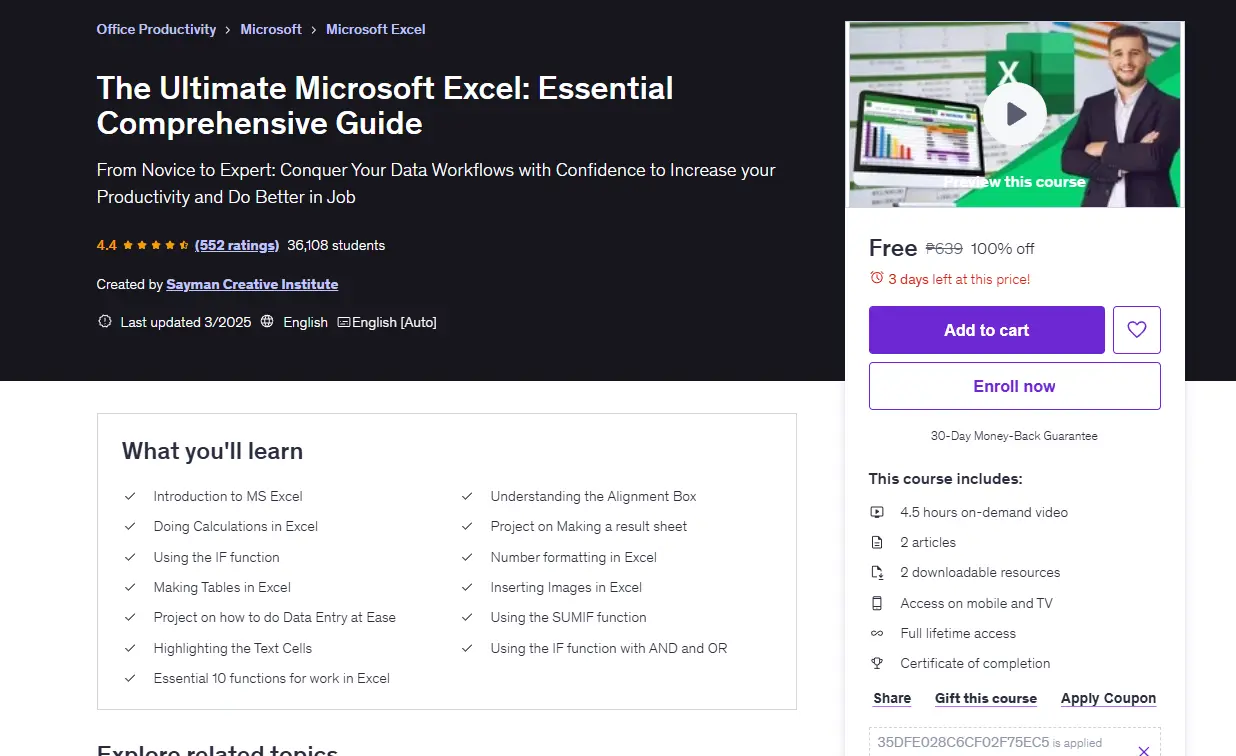Click the 2 articles text
The height and width of the screenshot is (756, 1236).
[928, 542]
